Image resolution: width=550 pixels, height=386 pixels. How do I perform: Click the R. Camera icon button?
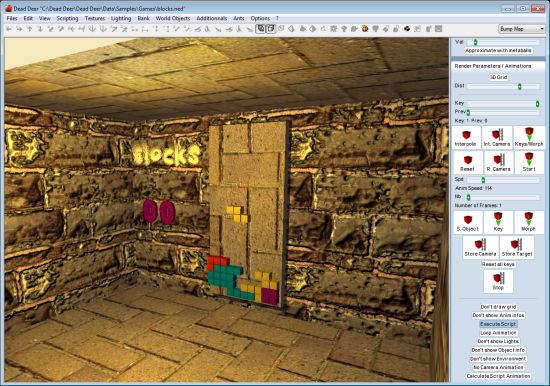[x=498, y=163]
